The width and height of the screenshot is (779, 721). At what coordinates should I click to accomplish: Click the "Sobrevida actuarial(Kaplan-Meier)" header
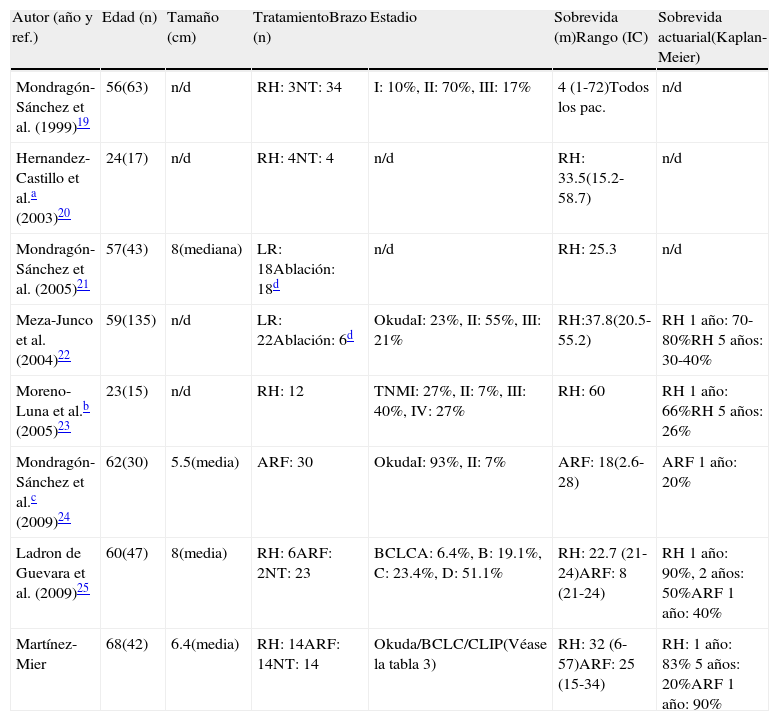coord(711,38)
